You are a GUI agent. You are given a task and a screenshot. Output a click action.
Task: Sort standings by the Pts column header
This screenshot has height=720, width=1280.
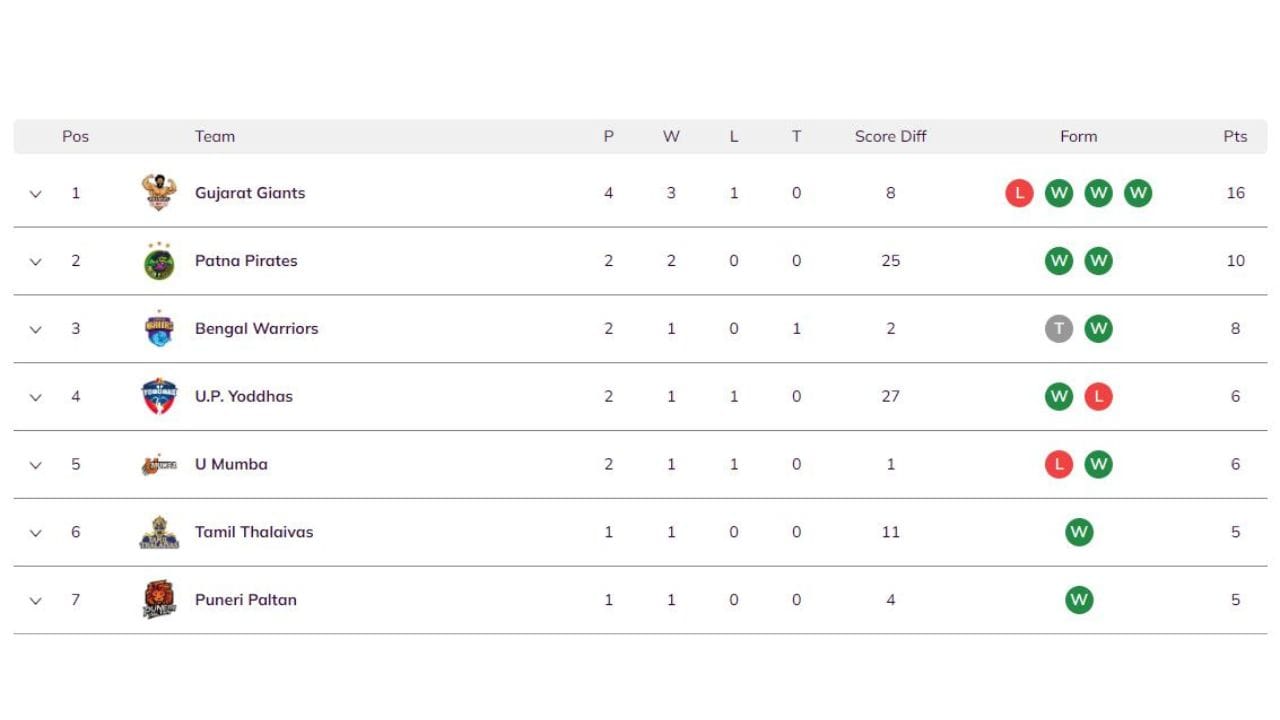coord(1235,137)
